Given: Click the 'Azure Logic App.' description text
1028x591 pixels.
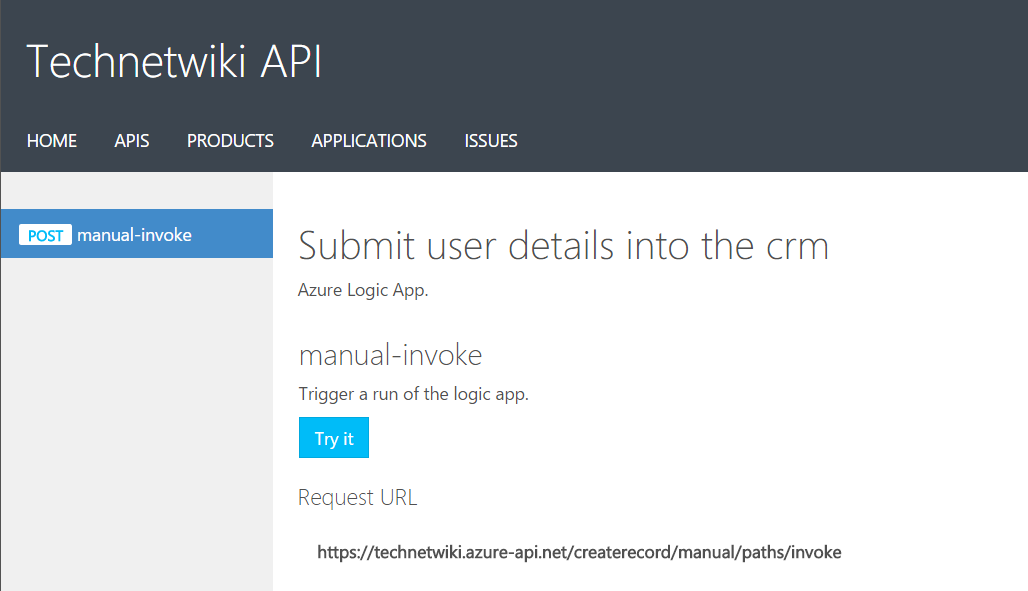Looking at the screenshot, I should [x=363, y=290].
